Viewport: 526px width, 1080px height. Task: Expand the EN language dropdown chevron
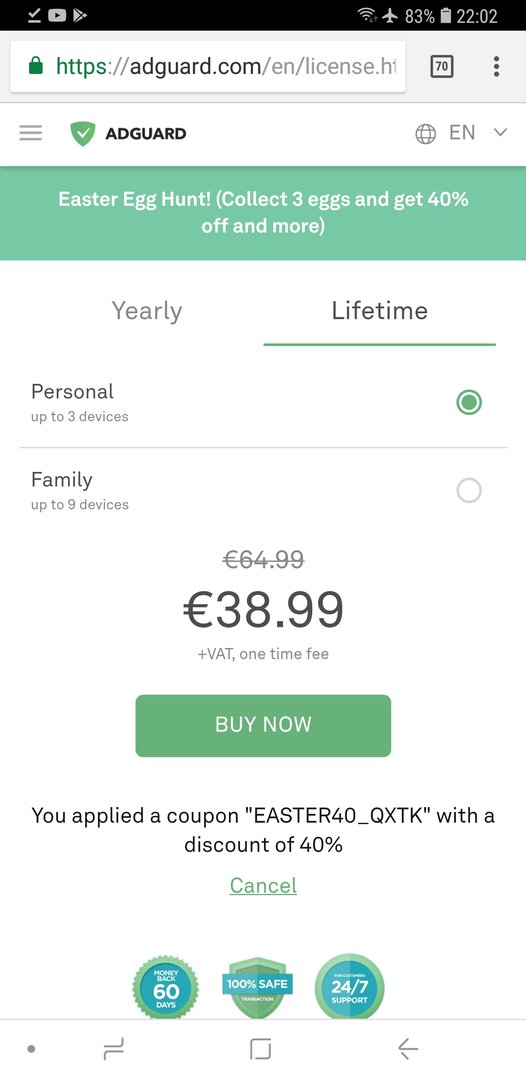501,132
